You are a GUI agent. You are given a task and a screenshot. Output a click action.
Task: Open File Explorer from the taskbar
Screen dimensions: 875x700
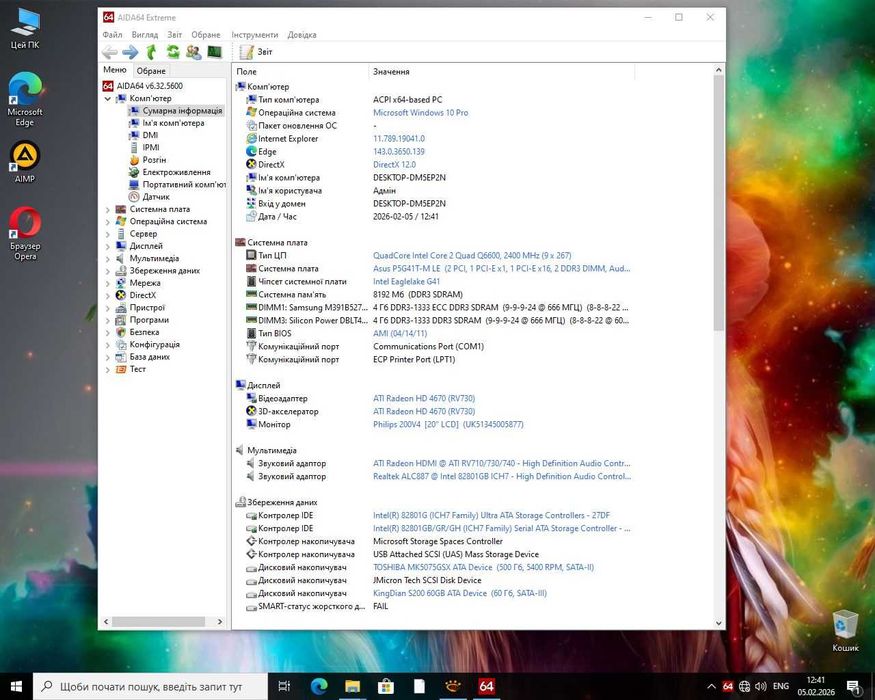click(352, 687)
